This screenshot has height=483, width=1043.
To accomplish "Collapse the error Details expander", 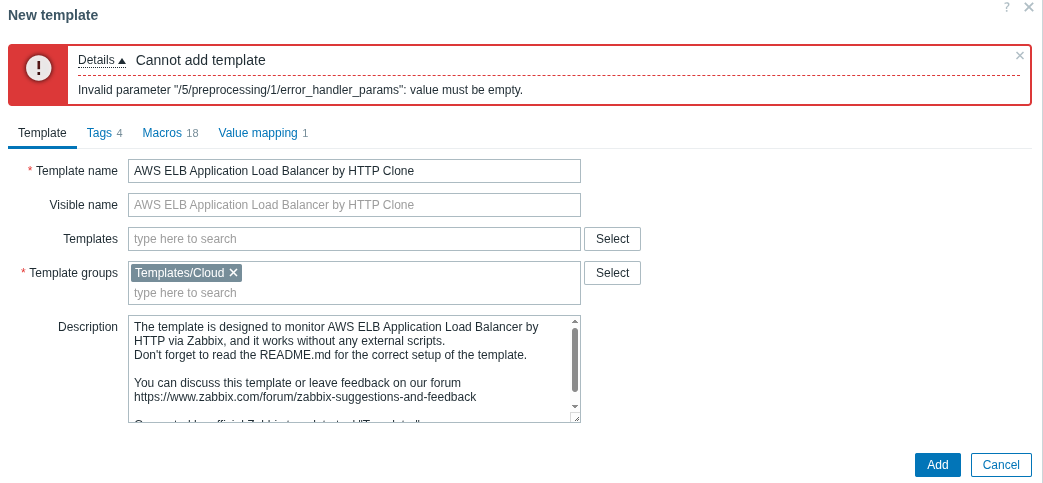I will pos(102,60).
